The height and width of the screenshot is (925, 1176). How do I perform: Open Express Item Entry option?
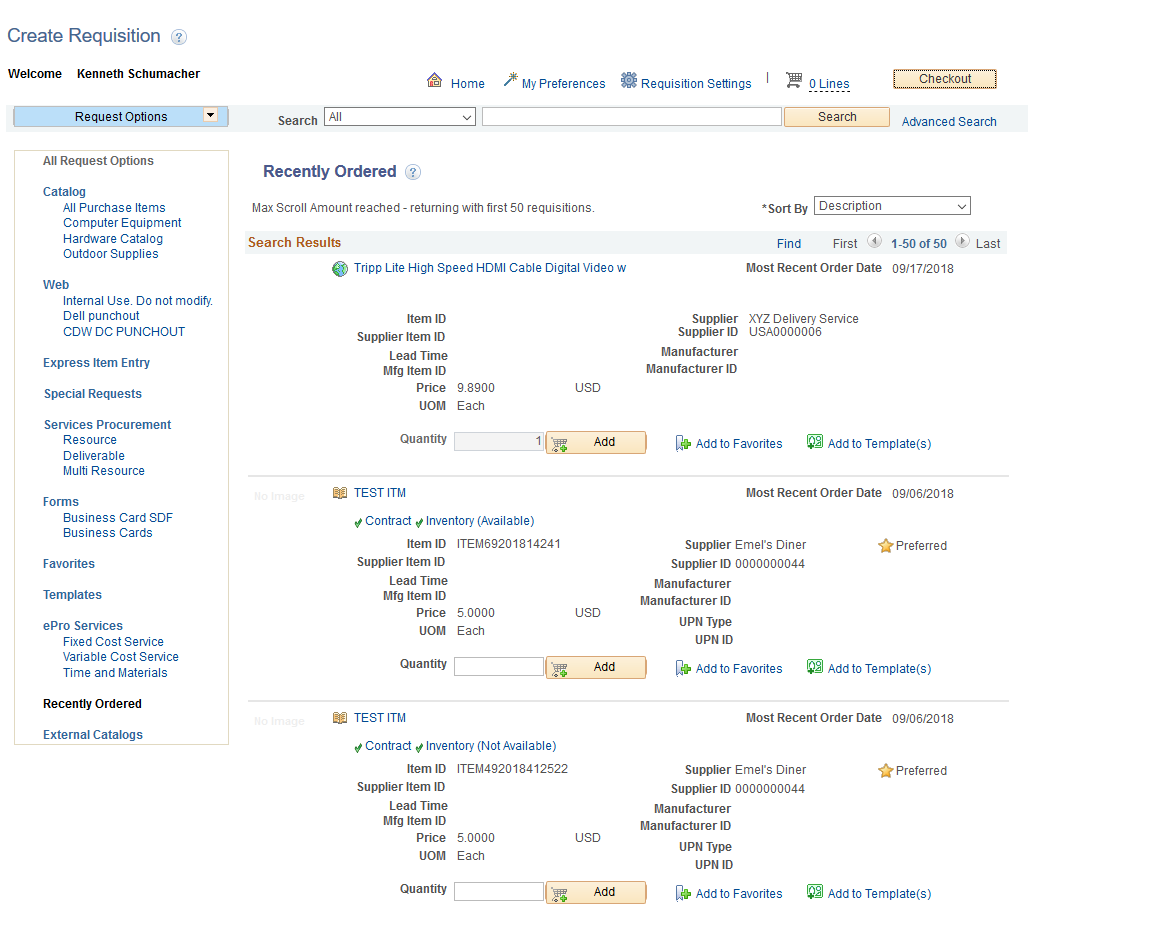[96, 363]
